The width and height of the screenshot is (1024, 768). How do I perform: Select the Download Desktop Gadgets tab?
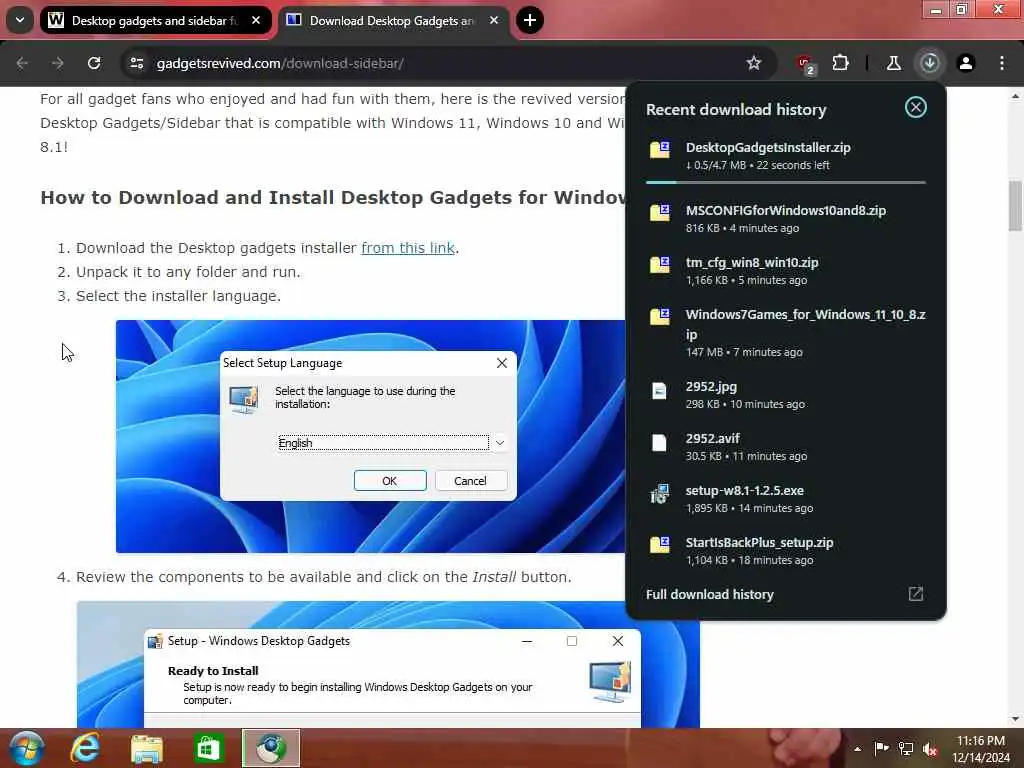pos(393,20)
